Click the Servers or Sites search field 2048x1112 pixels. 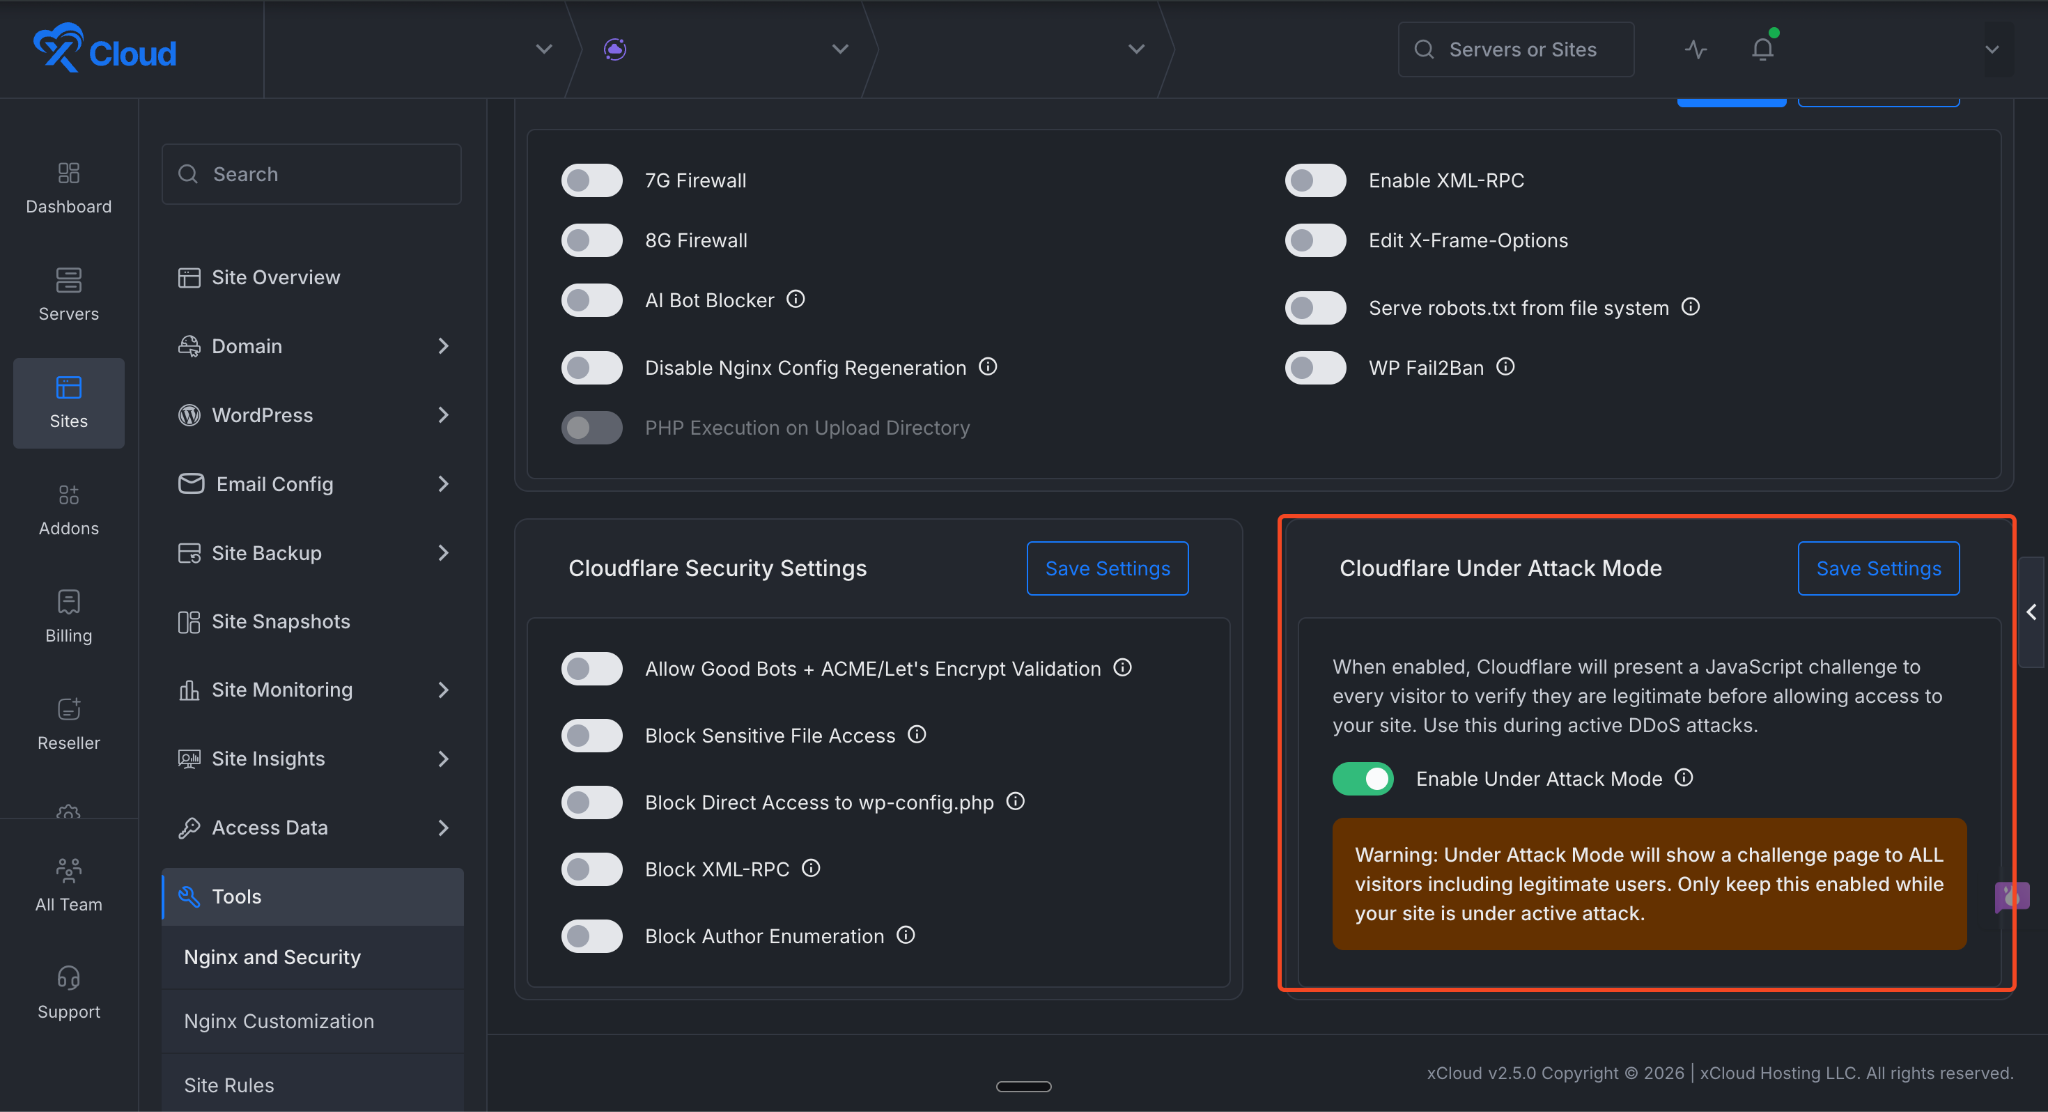tap(1515, 49)
